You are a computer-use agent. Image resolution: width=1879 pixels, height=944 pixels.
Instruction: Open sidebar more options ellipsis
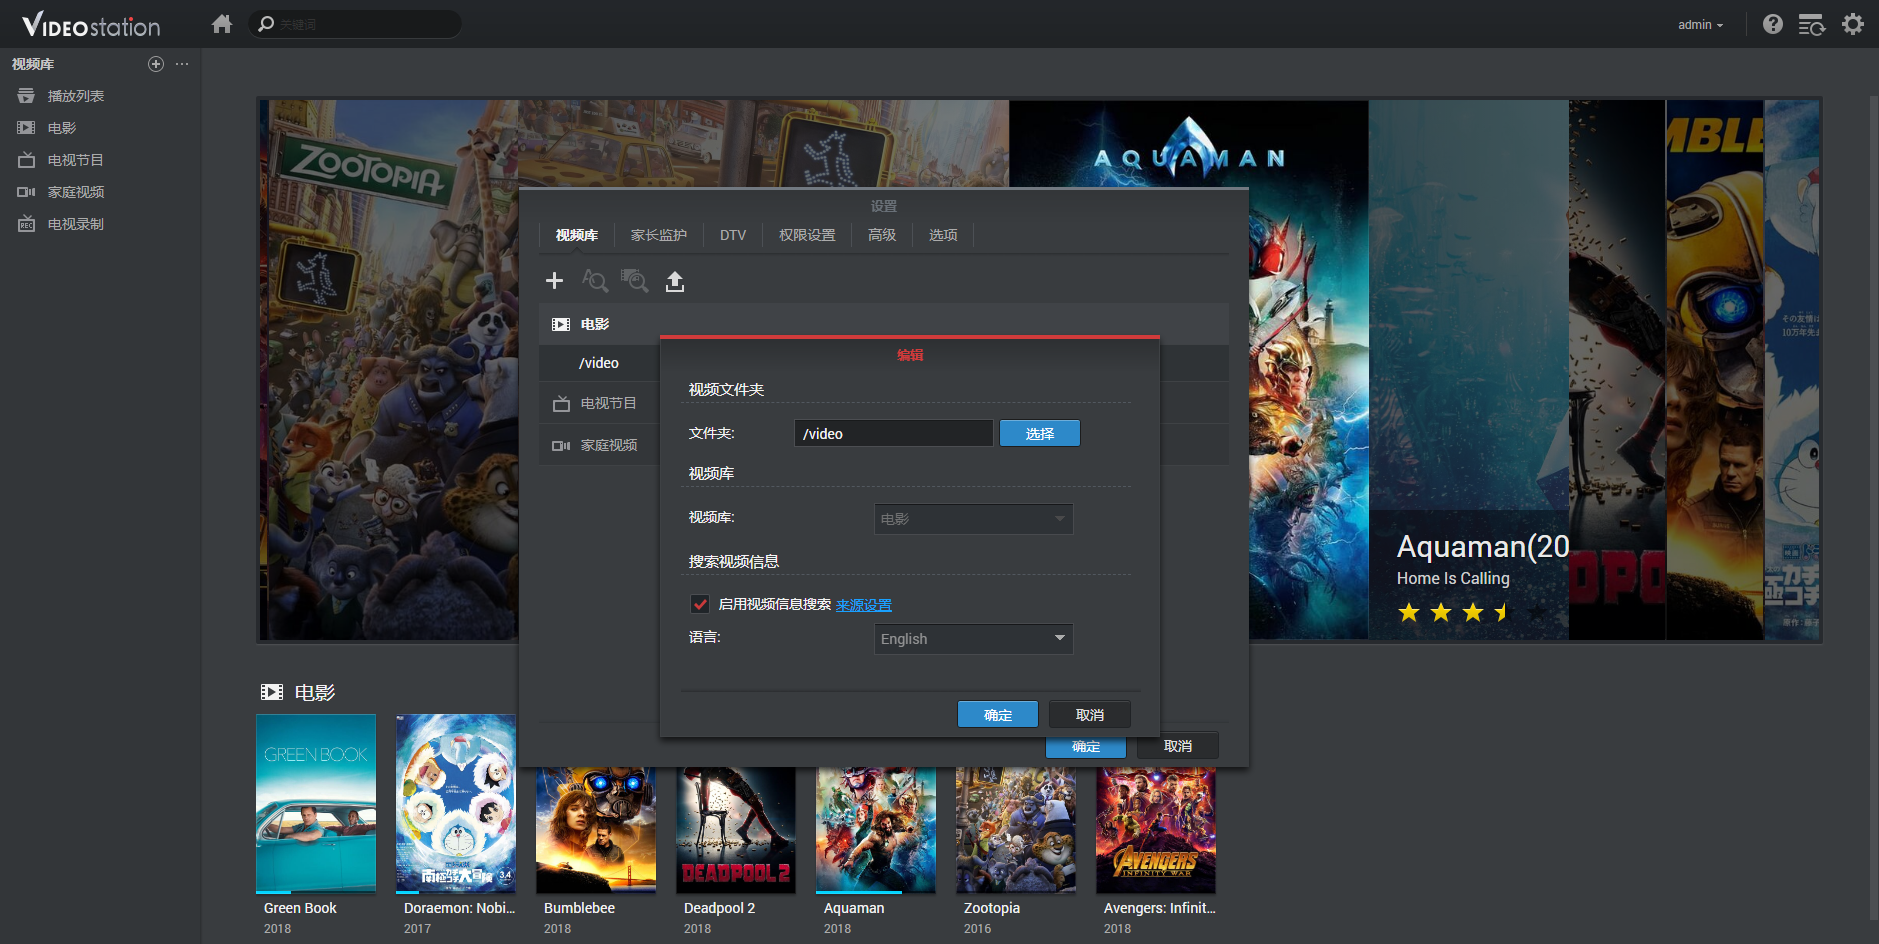click(182, 64)
